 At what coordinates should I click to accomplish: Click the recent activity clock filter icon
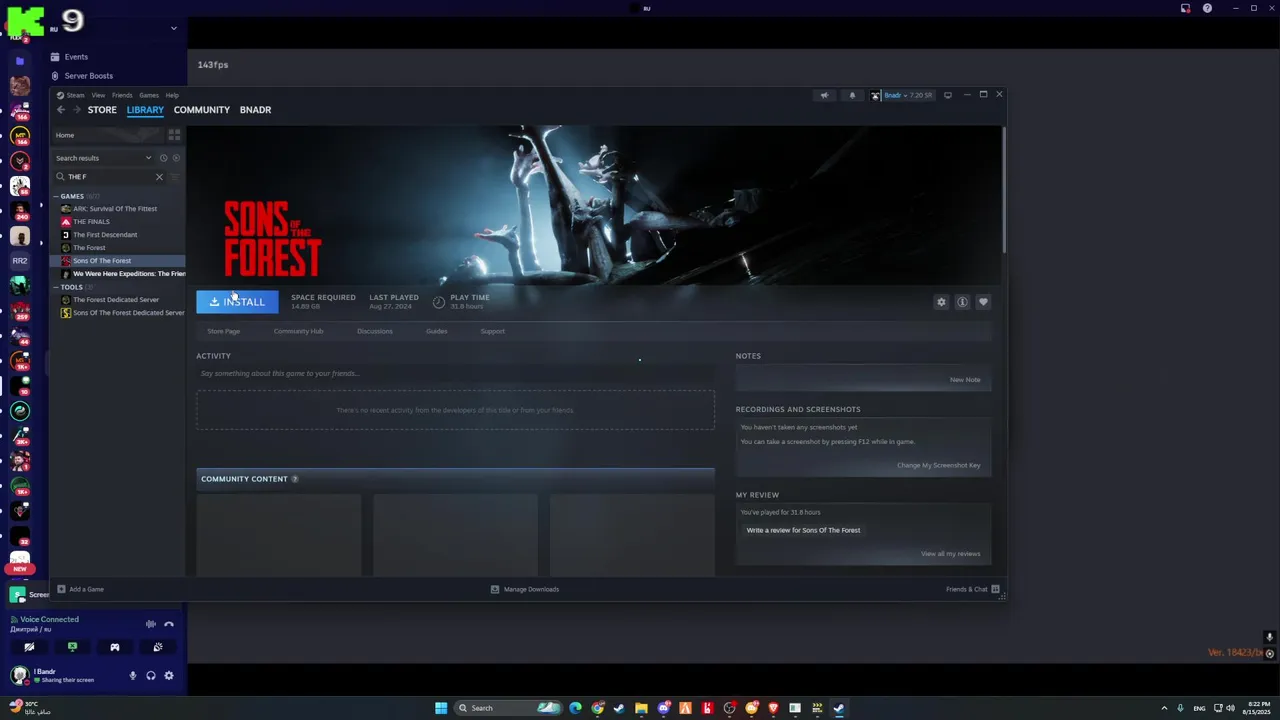tap(163, 158)
